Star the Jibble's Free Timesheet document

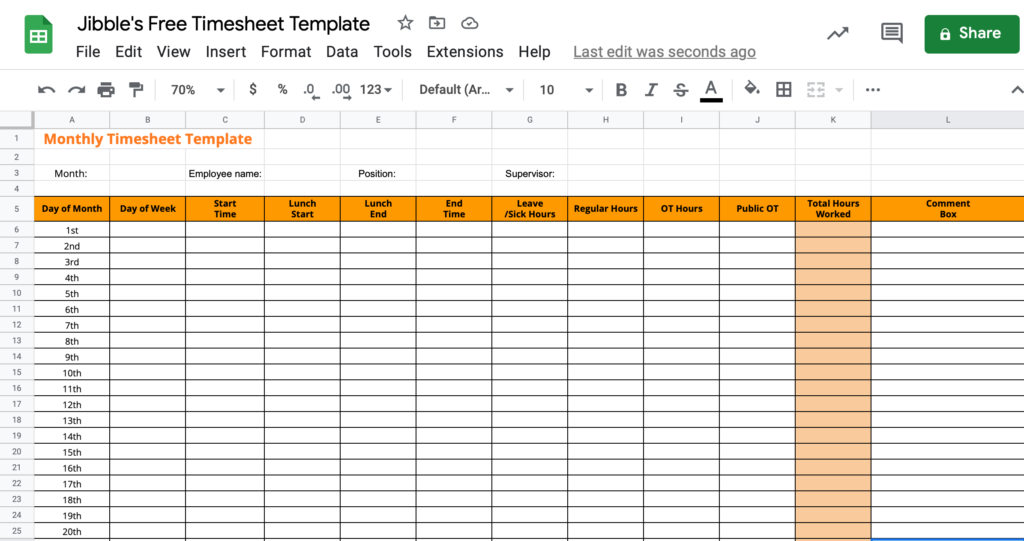click(406, 24)
